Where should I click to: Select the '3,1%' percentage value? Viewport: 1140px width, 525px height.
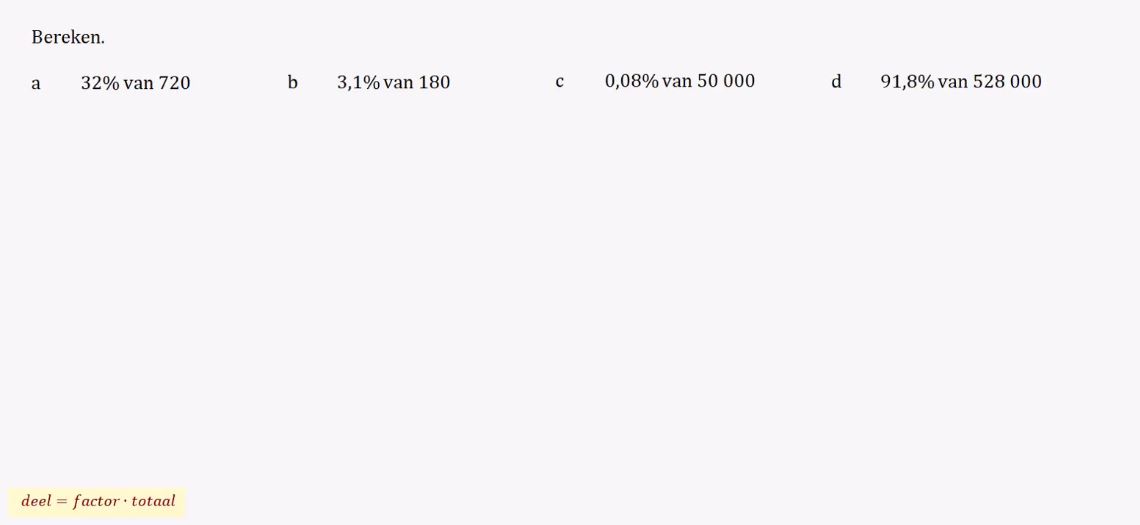click(x=358, y=82)
